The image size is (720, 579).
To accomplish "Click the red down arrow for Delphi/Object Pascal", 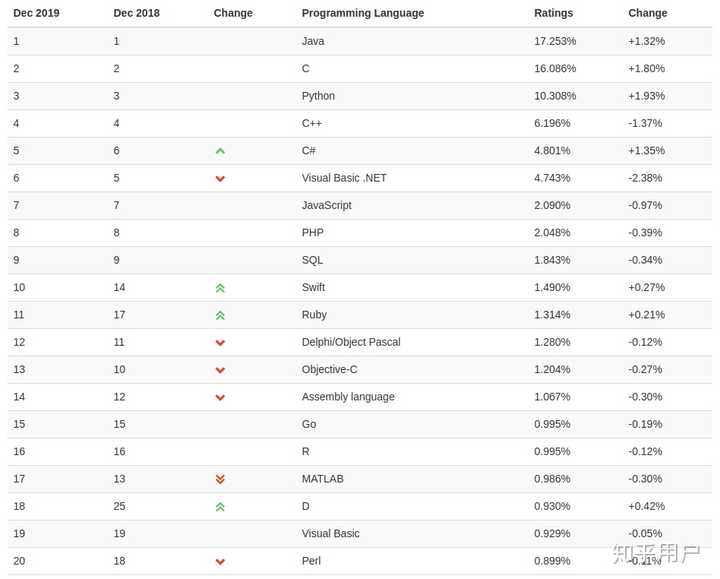I will pos(220,343).
